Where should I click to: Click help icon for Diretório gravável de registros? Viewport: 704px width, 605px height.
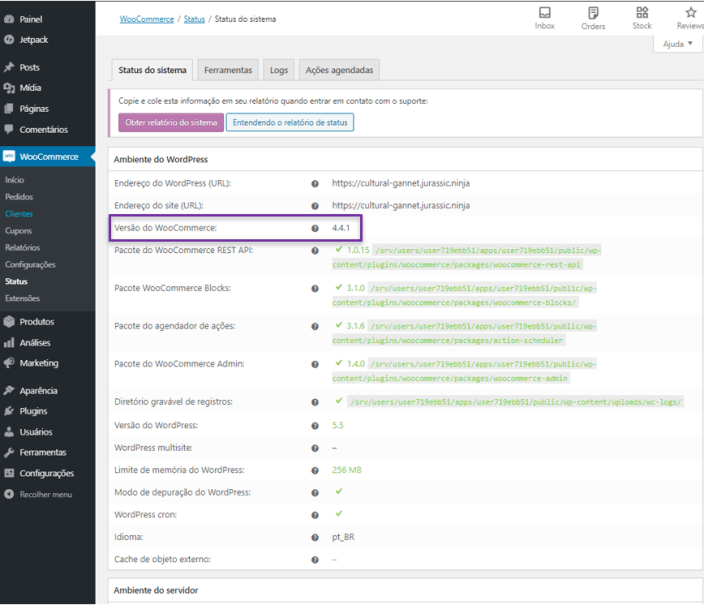tap(315, 402)
